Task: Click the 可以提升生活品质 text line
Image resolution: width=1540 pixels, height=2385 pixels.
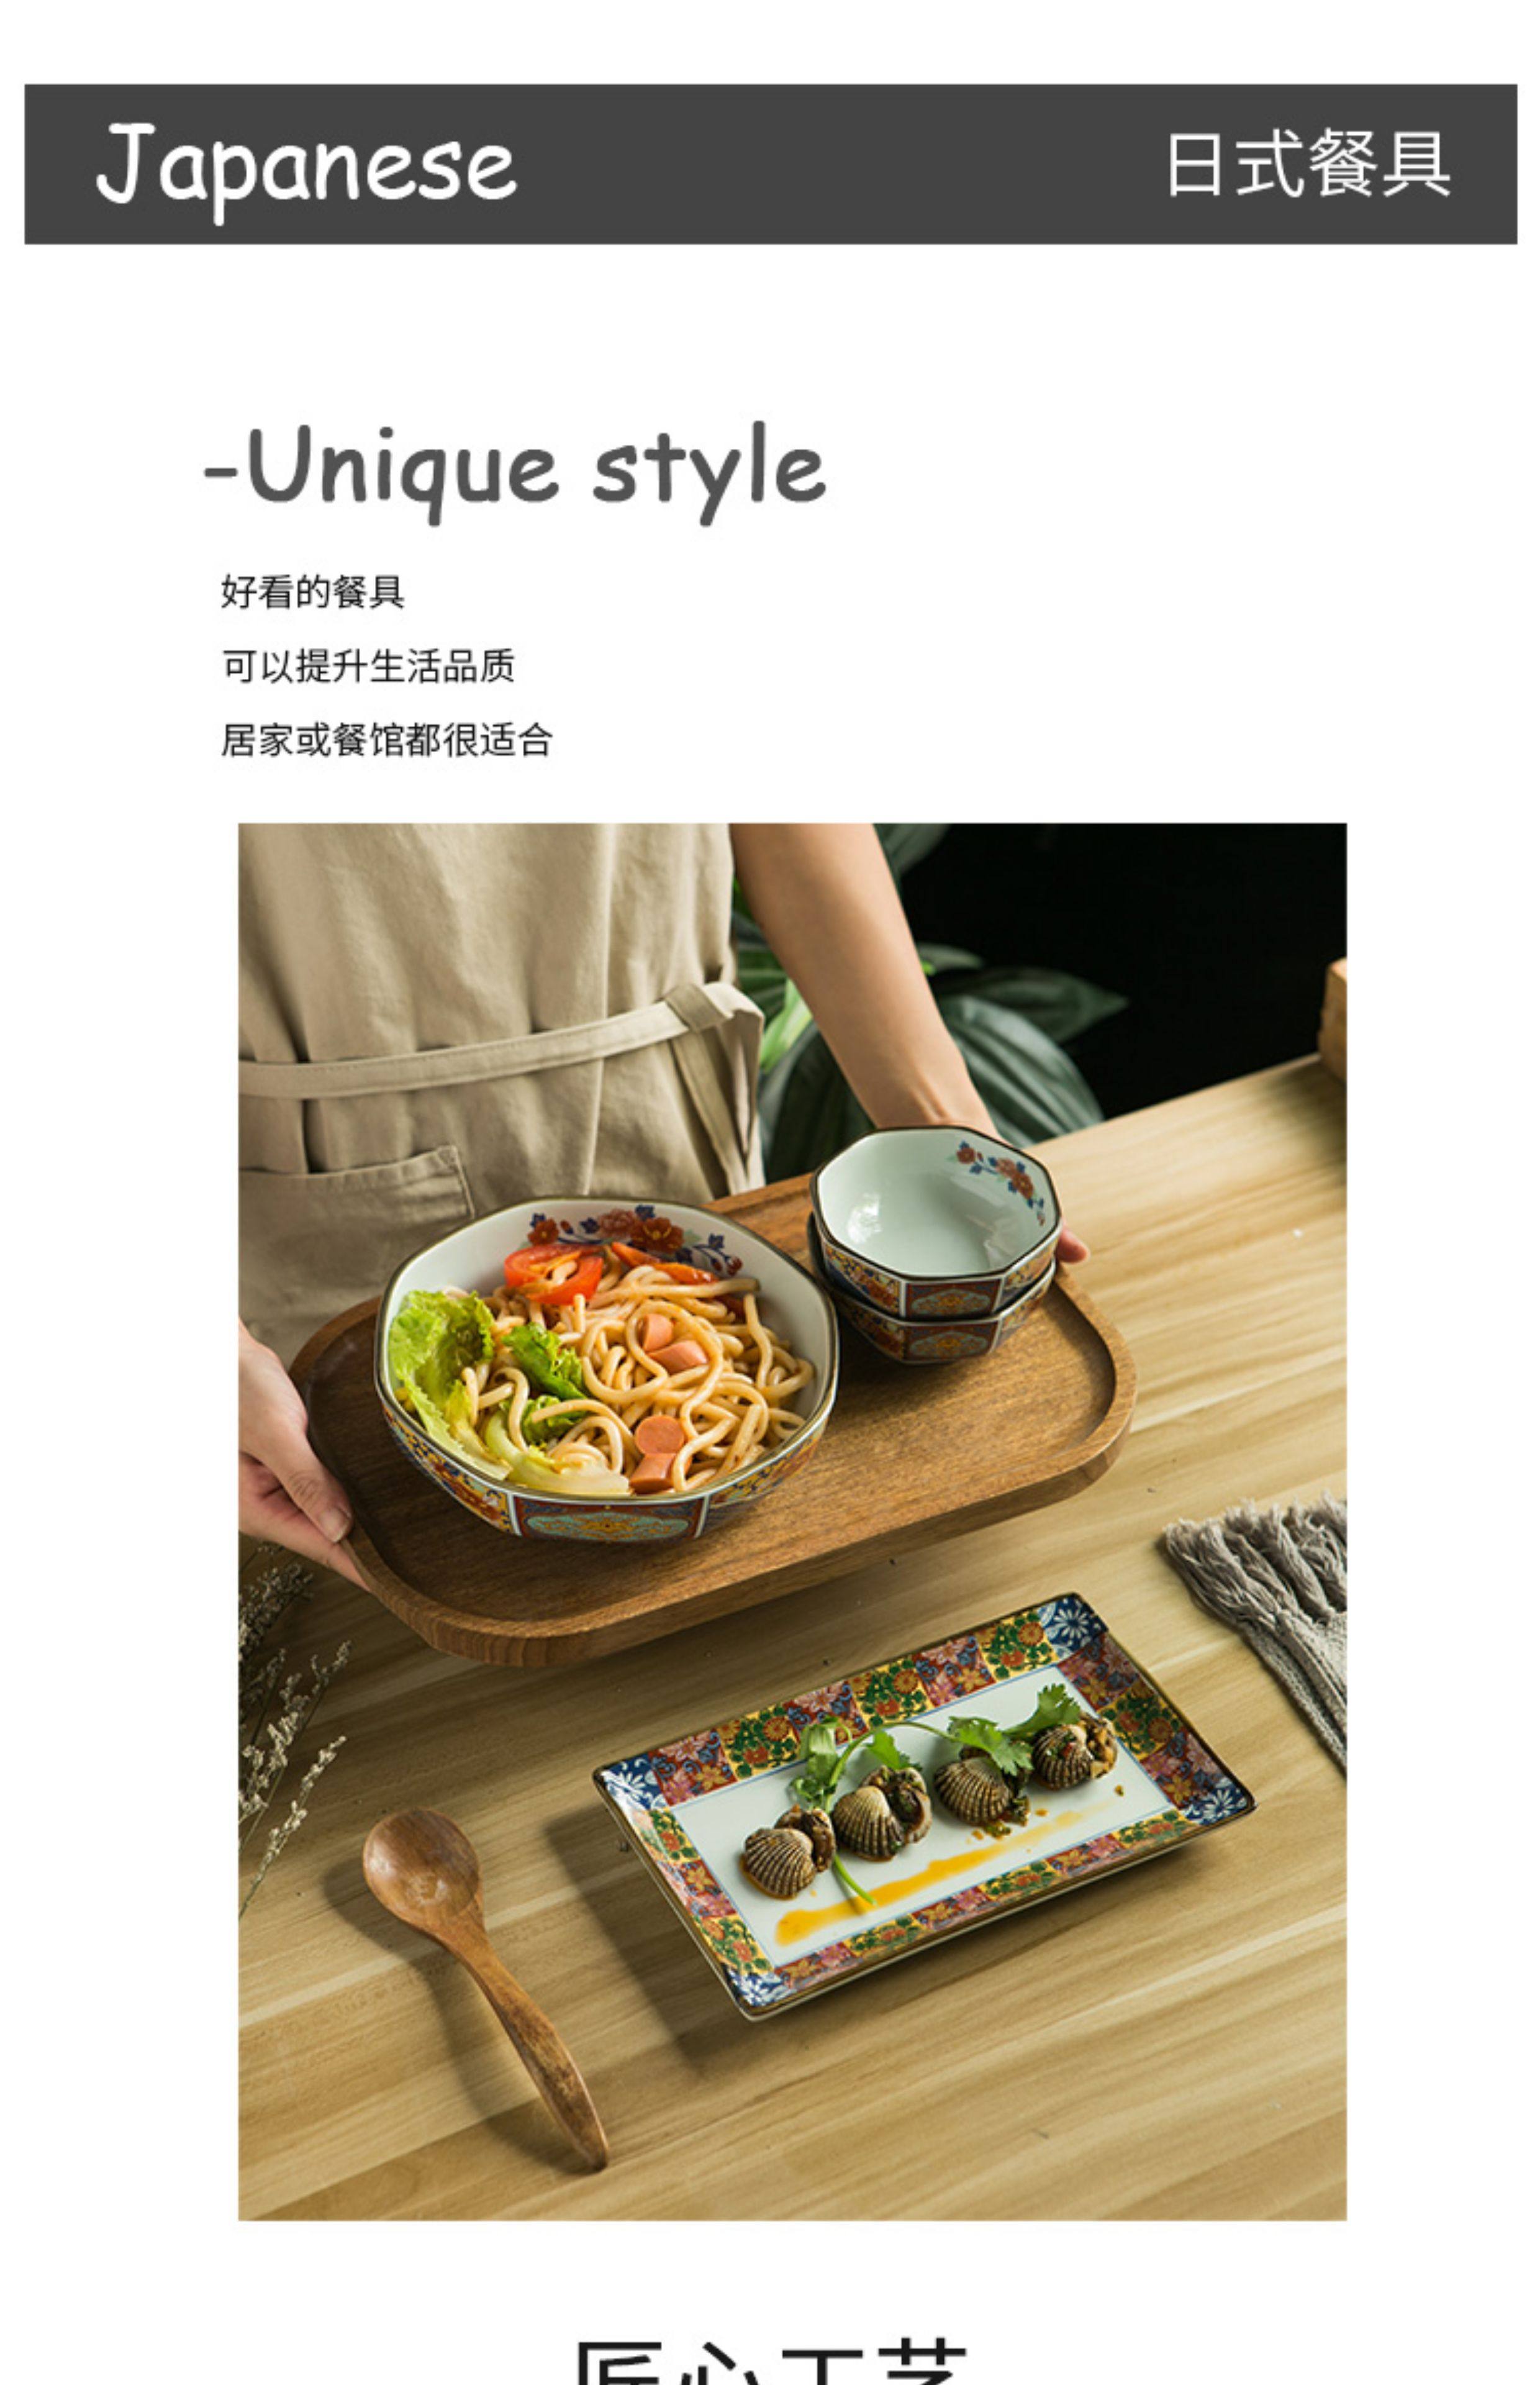Action: pos(368,666)
